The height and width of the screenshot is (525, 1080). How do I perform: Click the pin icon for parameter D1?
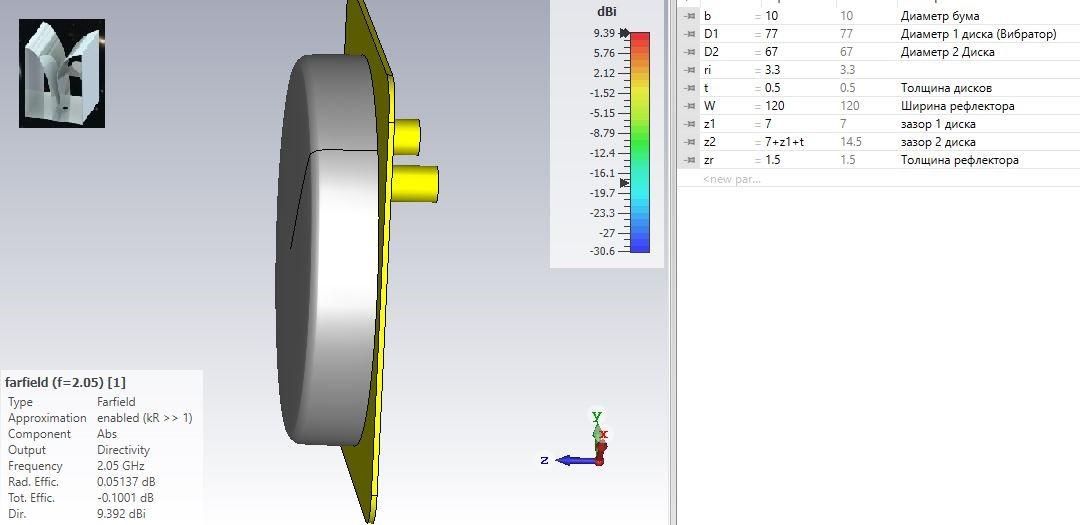689,34
